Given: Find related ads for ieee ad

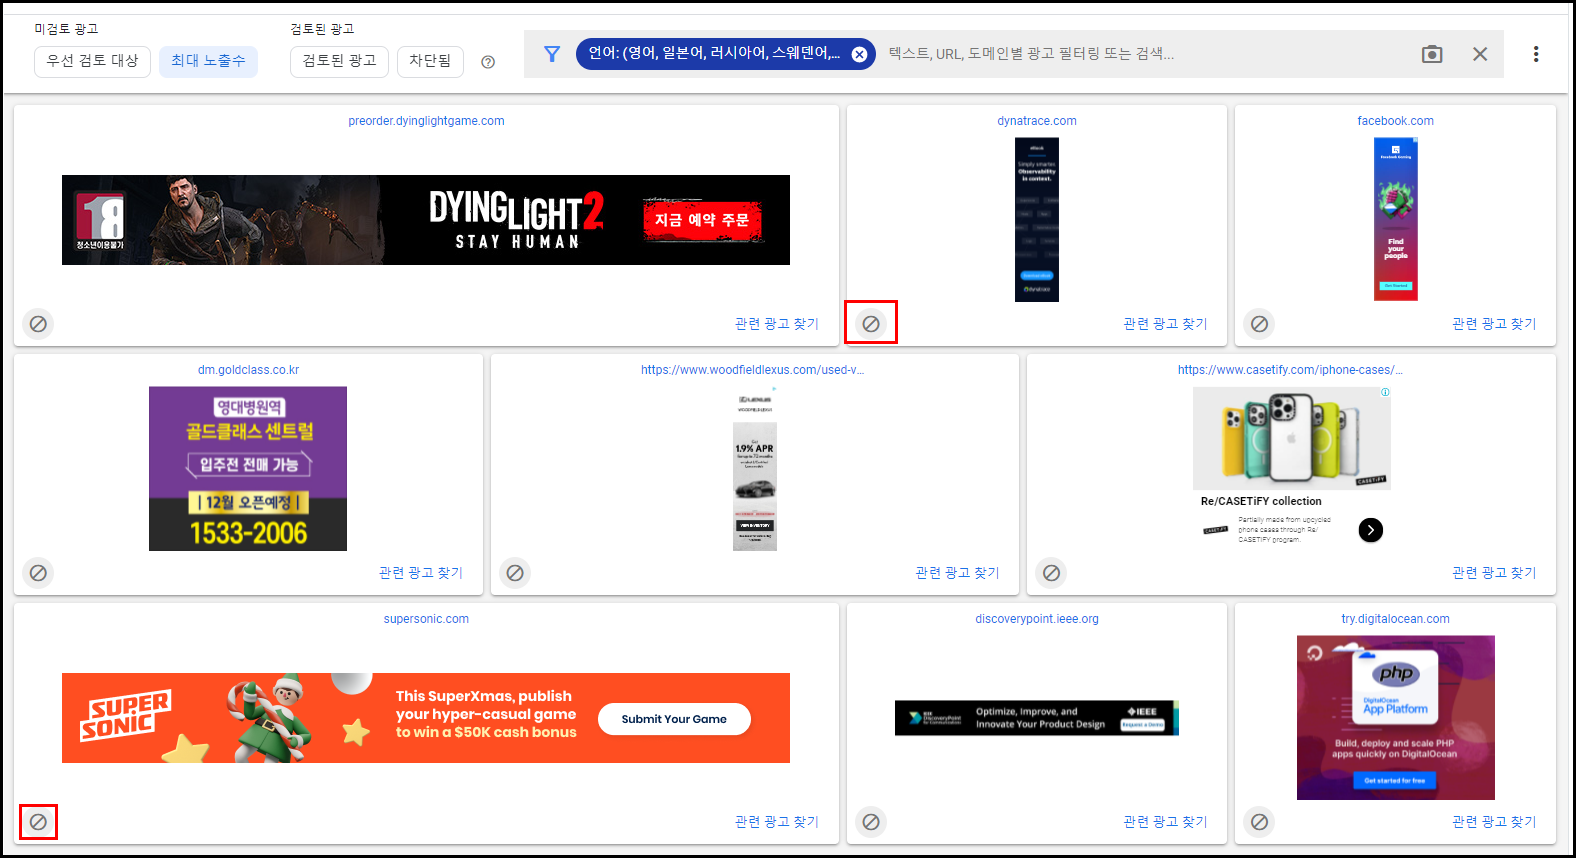Looking at the screenshot, I should [1165, 822].
